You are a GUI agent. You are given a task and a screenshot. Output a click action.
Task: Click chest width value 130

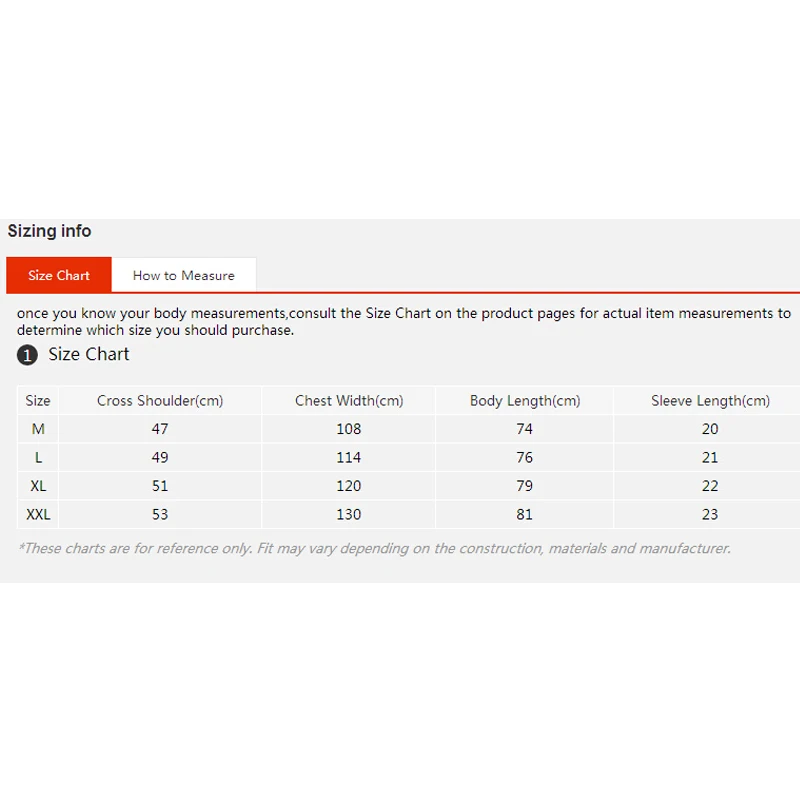[x=349, y=515]
